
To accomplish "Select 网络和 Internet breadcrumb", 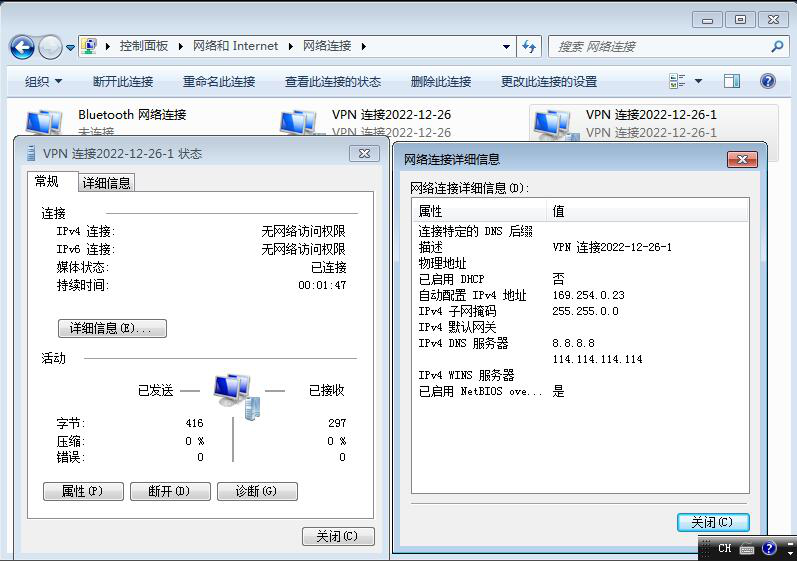I will click(x=235, y=46).
